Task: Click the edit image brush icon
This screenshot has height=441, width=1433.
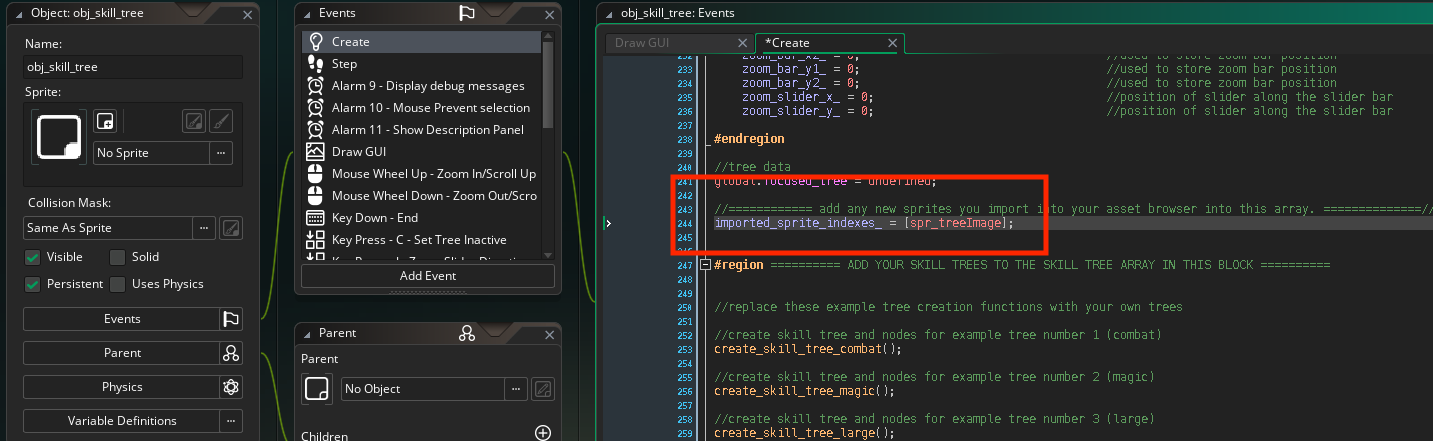Action: coord(222,122)
